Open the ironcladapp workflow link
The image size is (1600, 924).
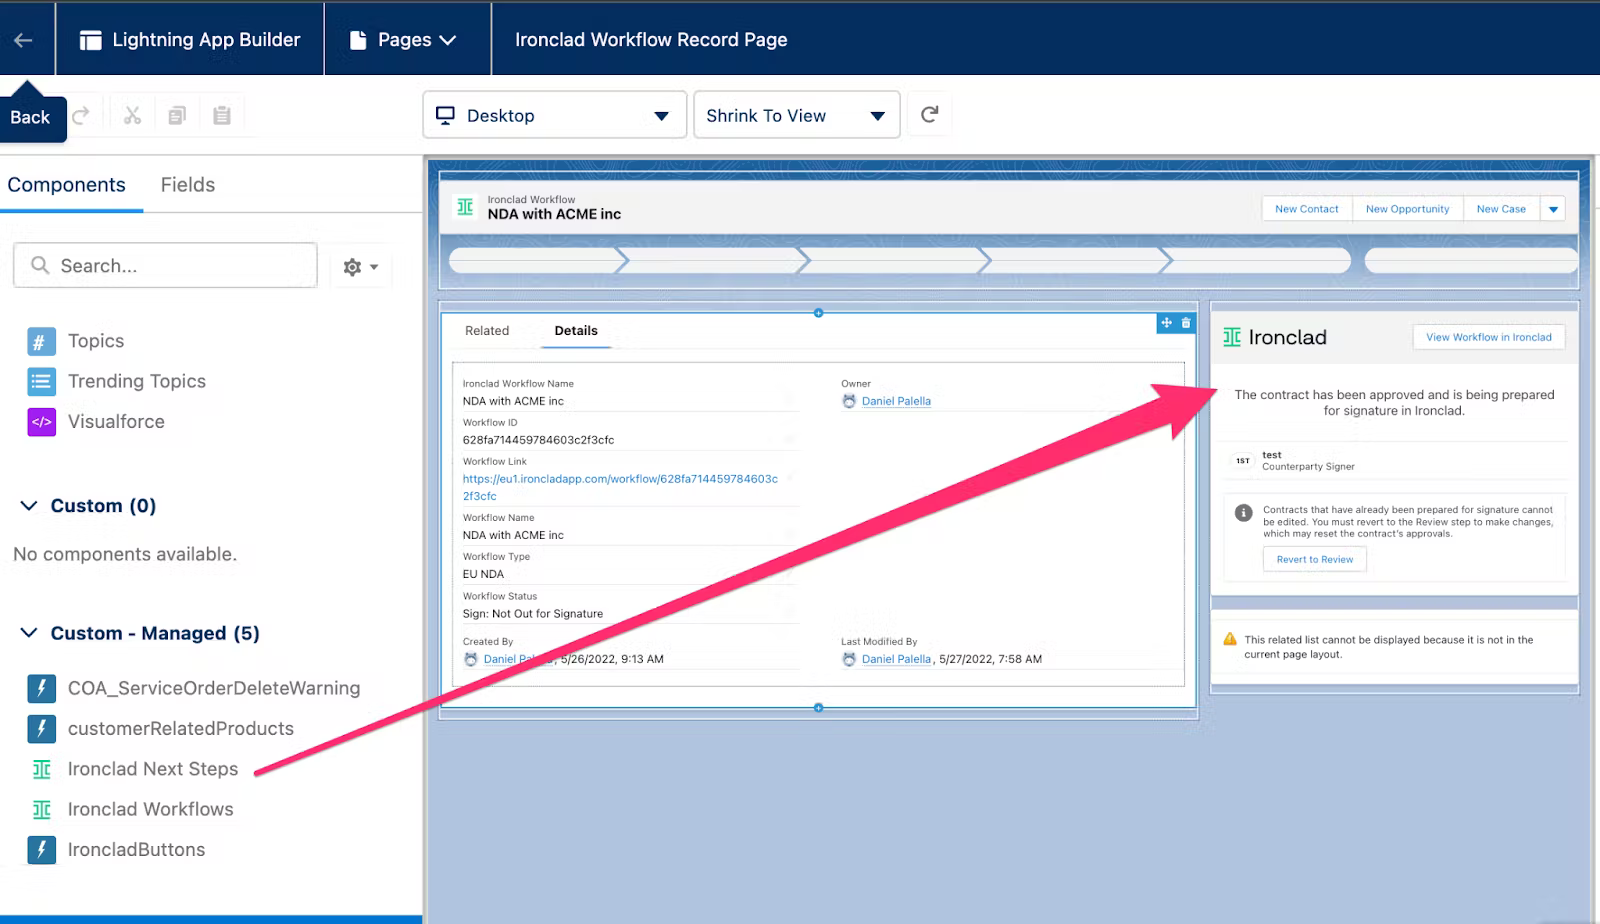click(x=620, y=487)
